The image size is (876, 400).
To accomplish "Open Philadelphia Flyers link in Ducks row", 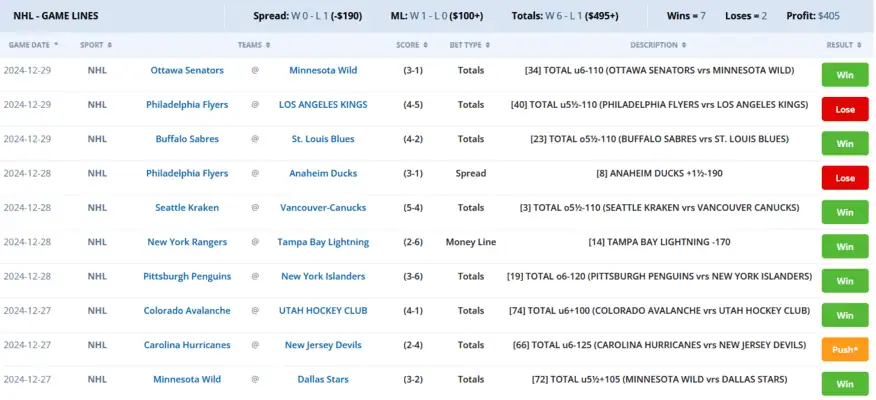I will point(187,173).
